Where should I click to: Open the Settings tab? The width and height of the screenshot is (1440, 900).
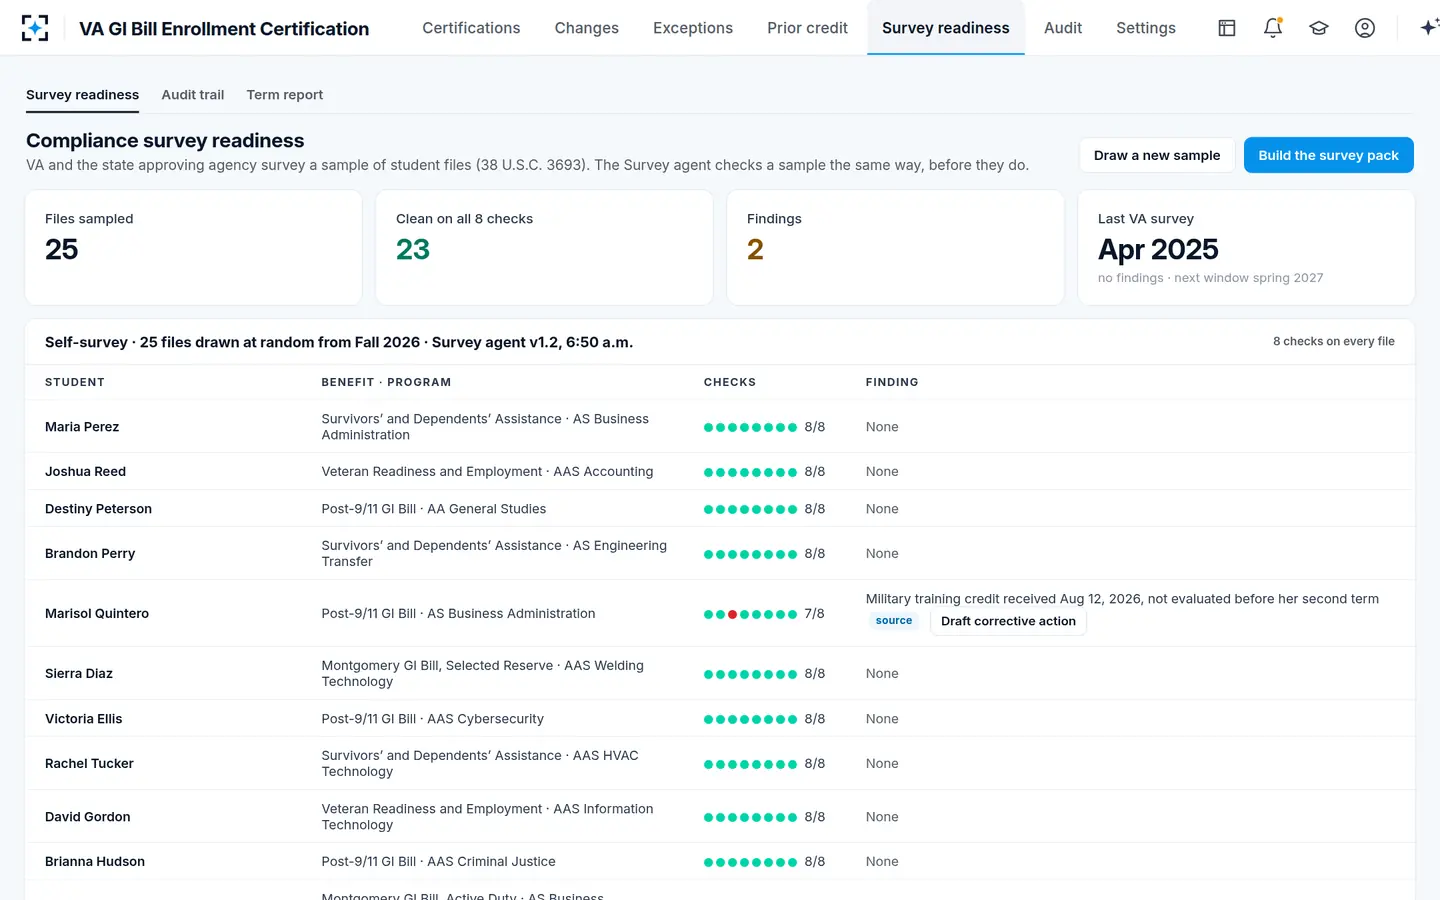coord(1146,28)
